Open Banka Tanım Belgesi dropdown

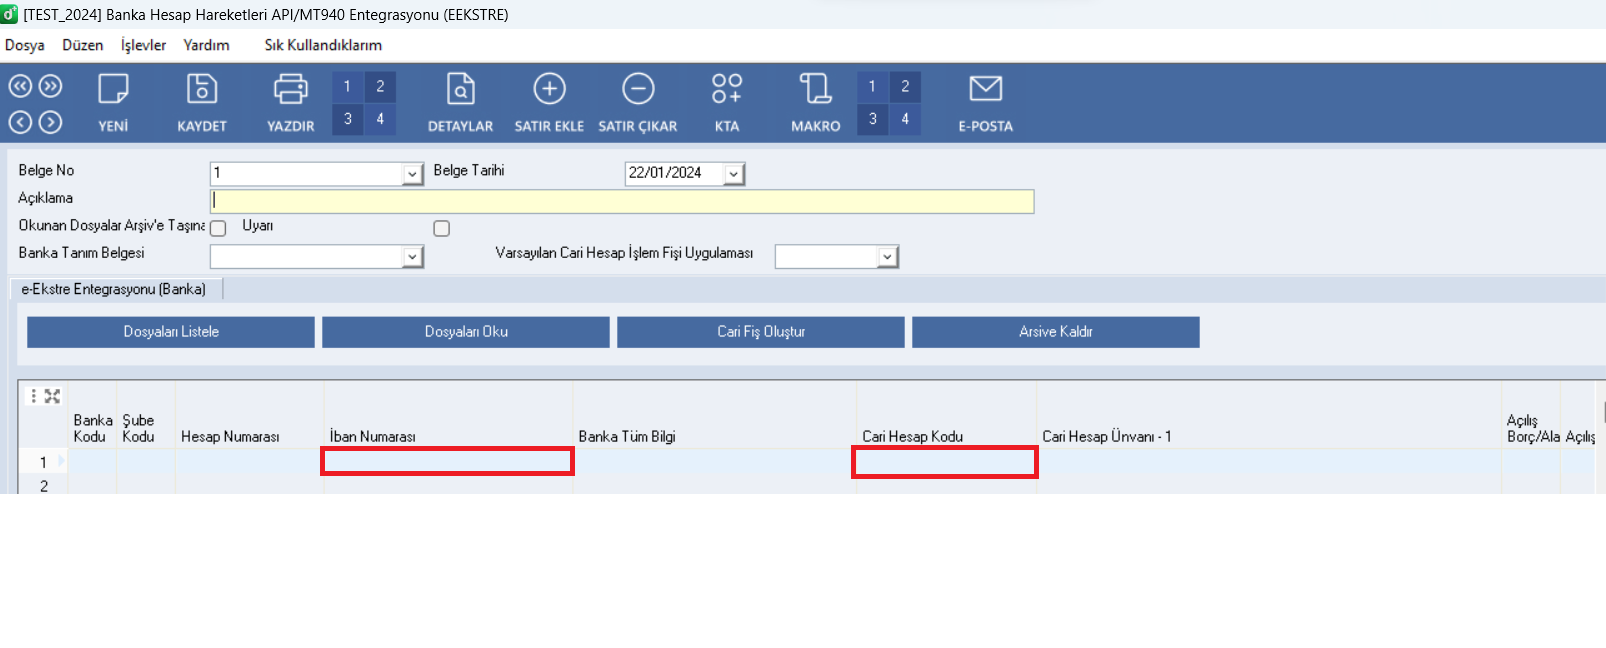[413, 257]
